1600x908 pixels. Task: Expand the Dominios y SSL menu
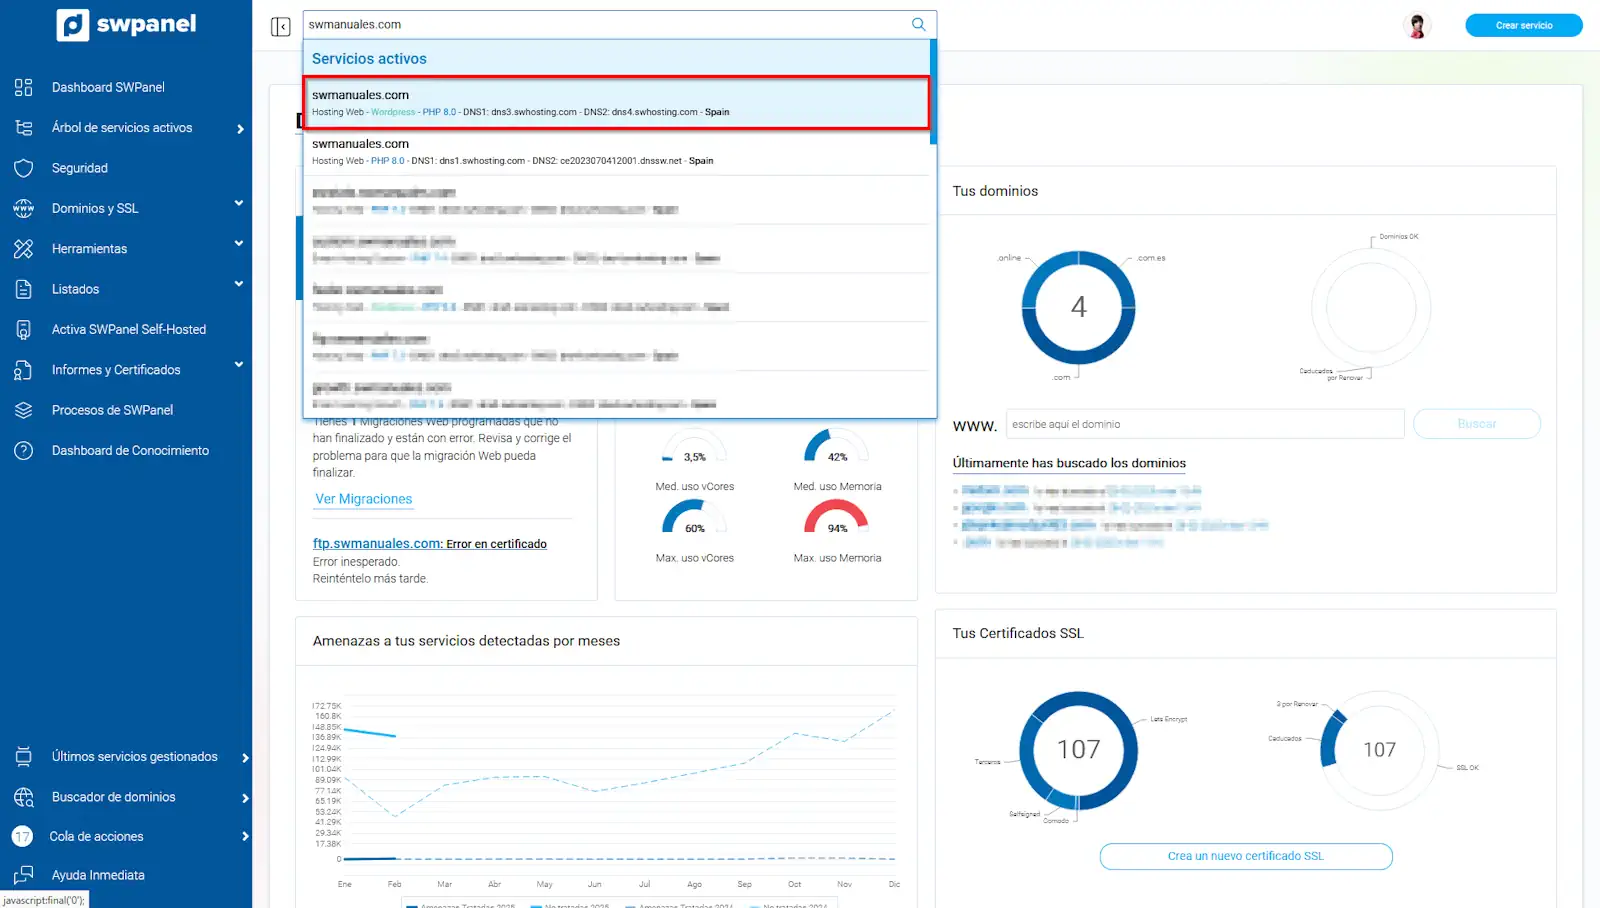click(238, 204)
